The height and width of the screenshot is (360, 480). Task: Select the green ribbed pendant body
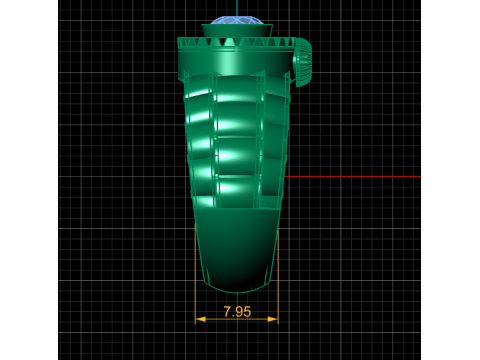point(237,165)
